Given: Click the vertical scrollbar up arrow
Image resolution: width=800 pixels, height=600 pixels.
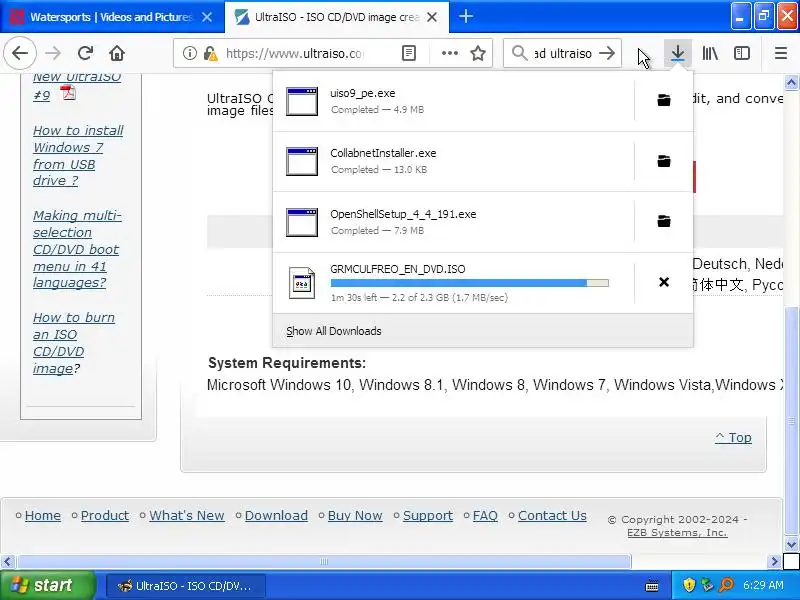Looking at the screenshot, I should point(791,82).
